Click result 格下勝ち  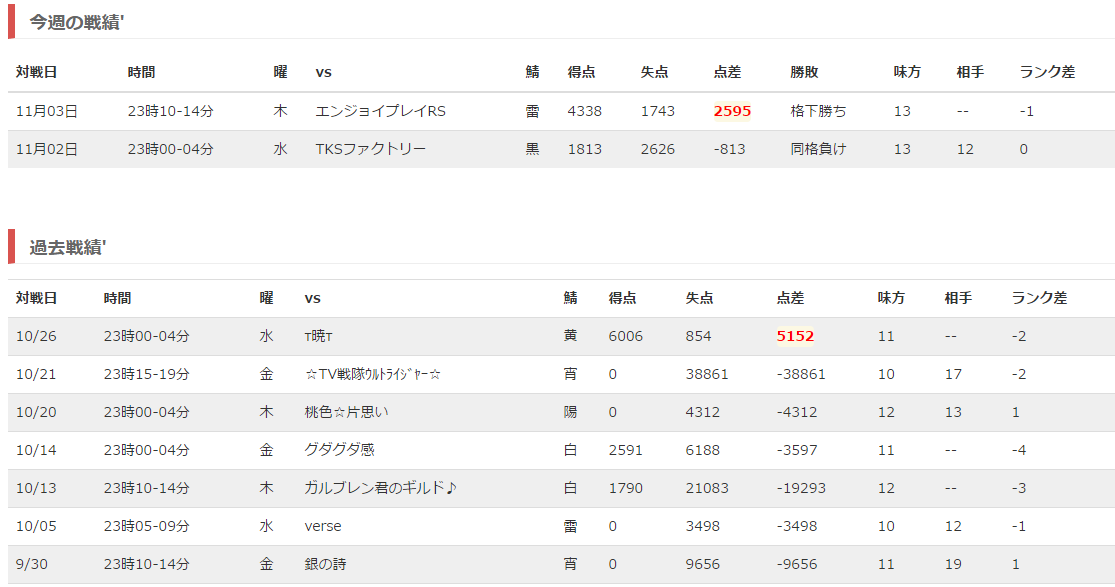(818, 111)
